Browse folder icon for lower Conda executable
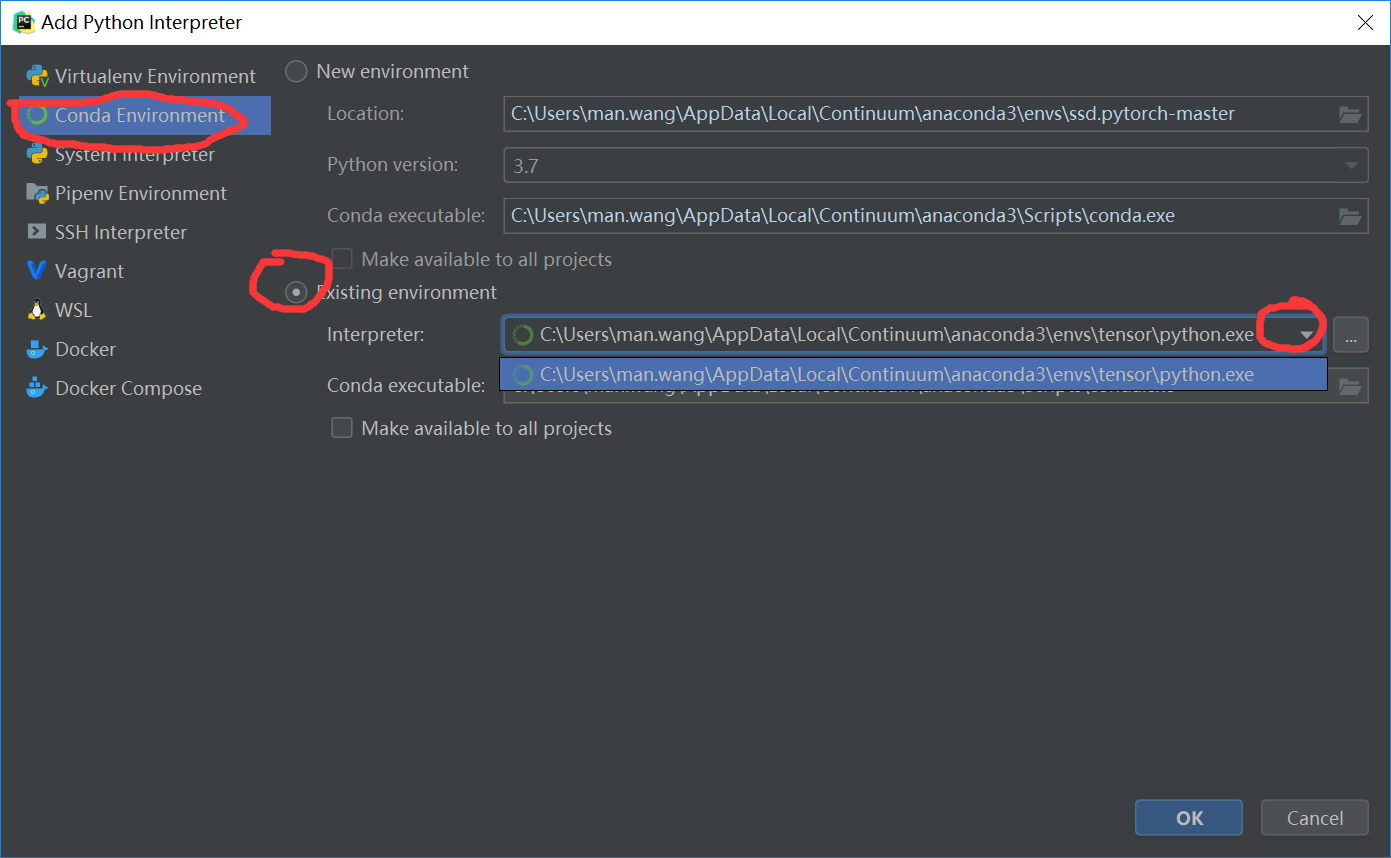Image resolution: width=1391 pixels, height=858 pixels. point(1350,385)
